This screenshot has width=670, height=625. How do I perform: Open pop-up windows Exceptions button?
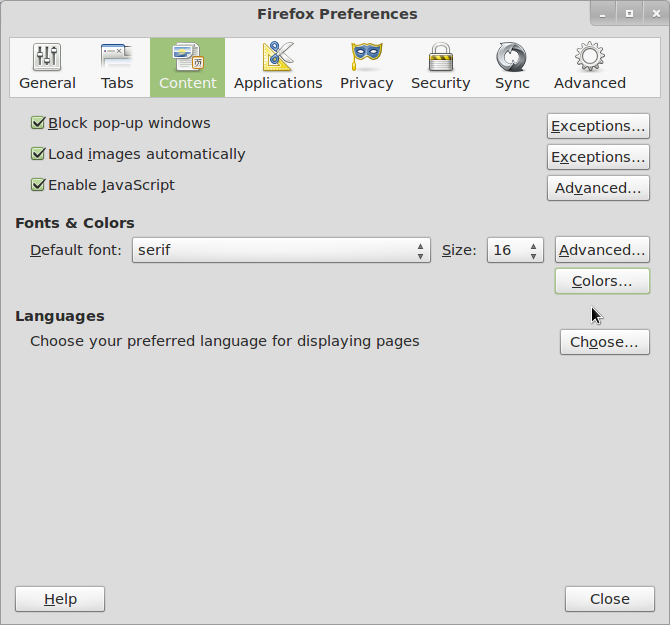click(x=598, y=126)
